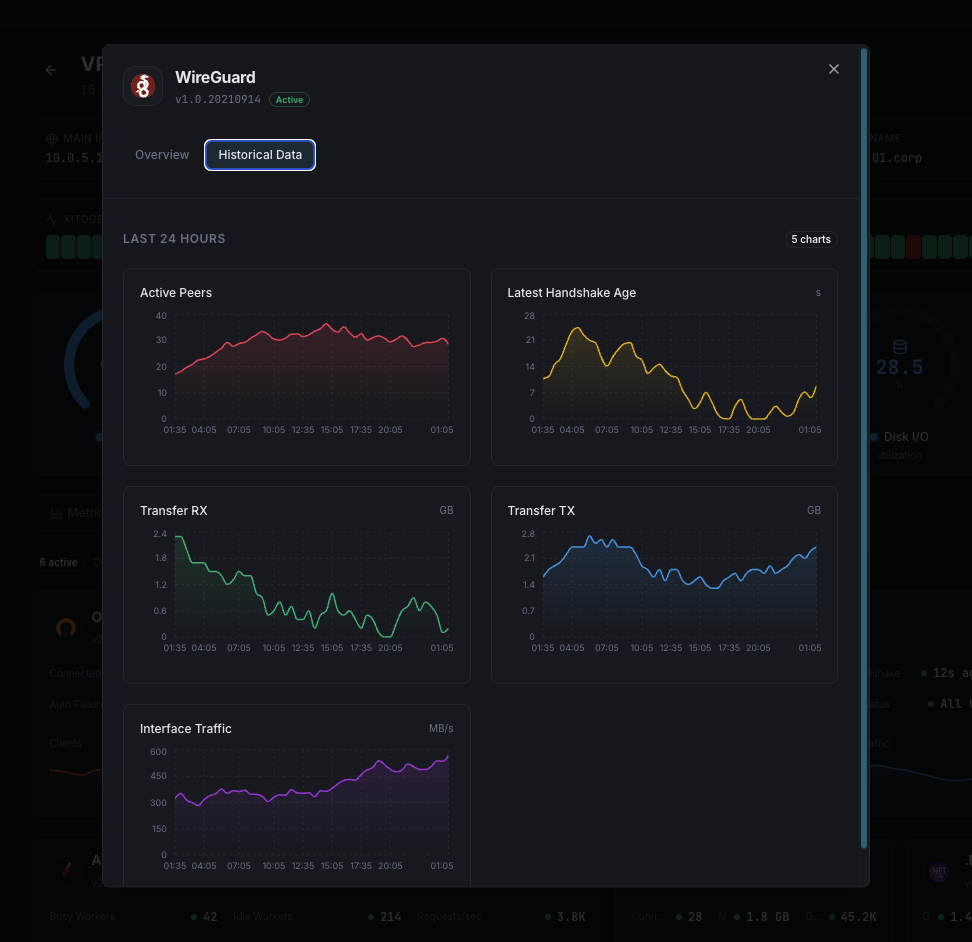Open the NET service icon in the bottom card
This screenshot has height=942, width=972.
(x=939, y=872)
